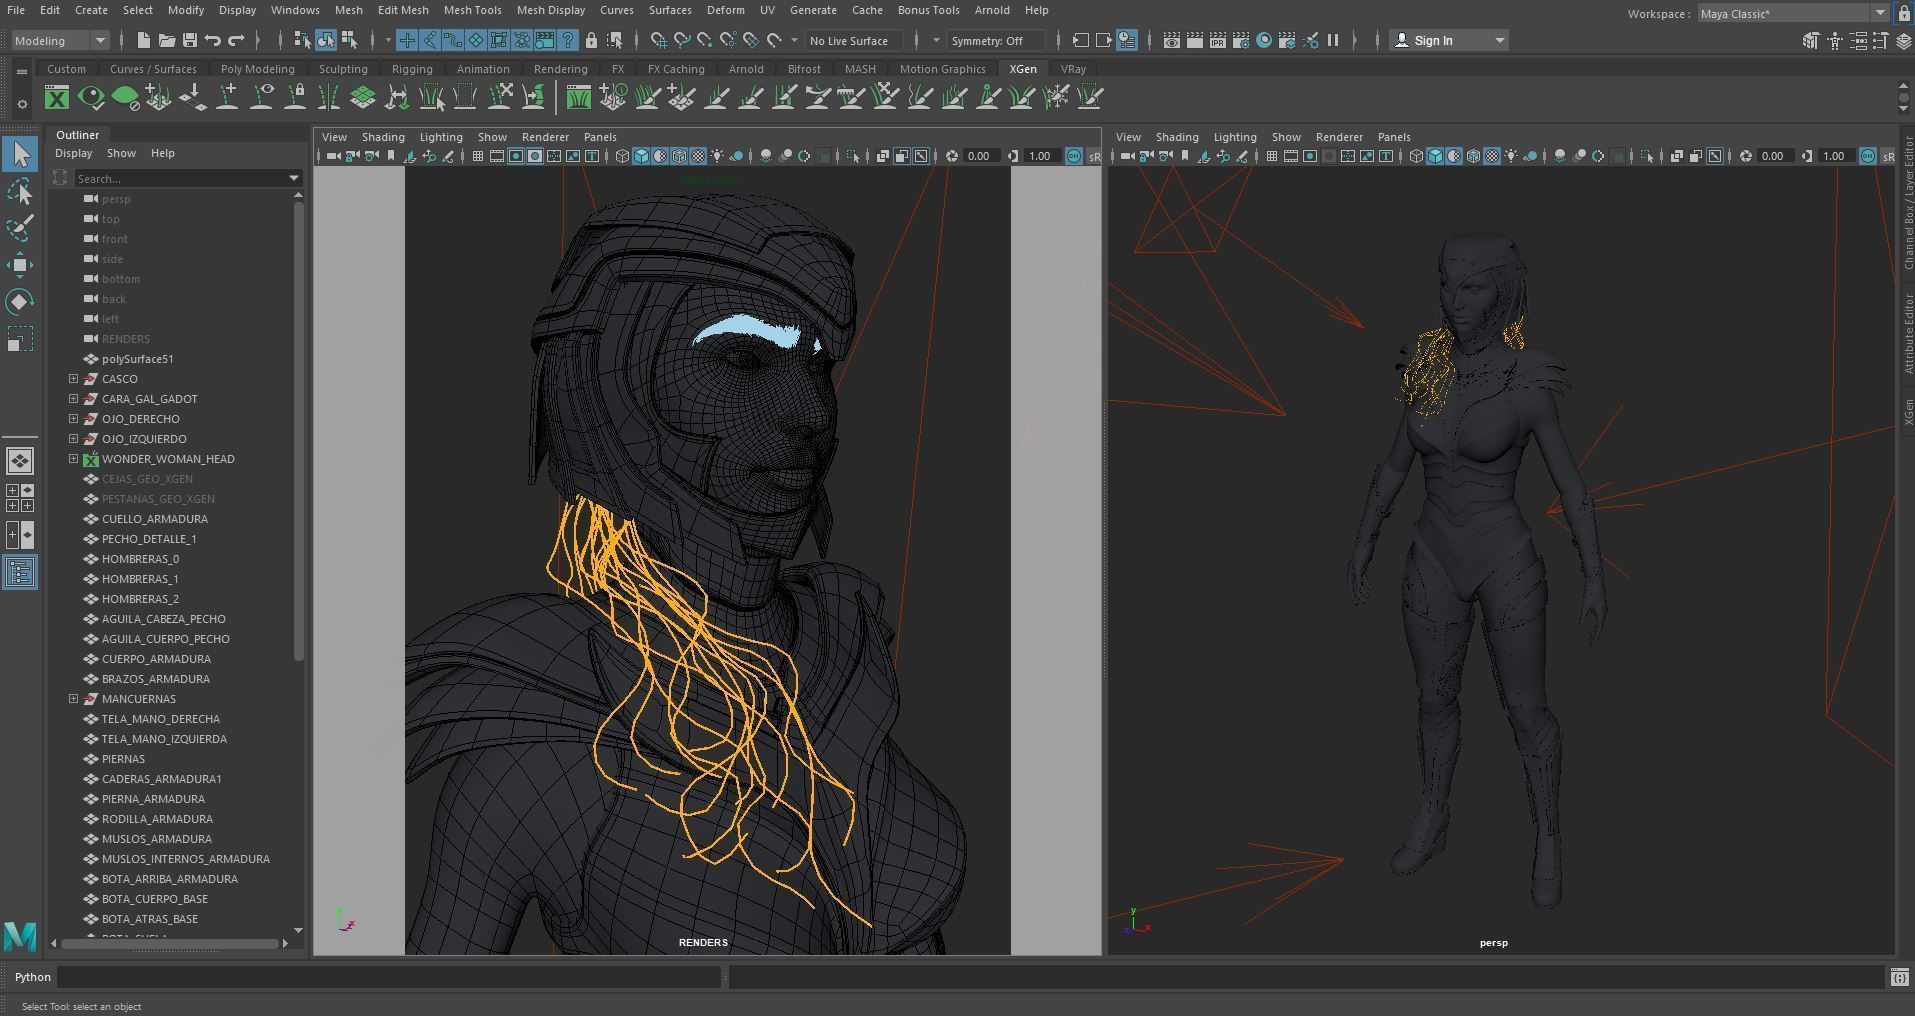Click the HumanIK character controls icon
Image resolution: width=1915 pixels, height=1016 pixels.
[1835, 40]
